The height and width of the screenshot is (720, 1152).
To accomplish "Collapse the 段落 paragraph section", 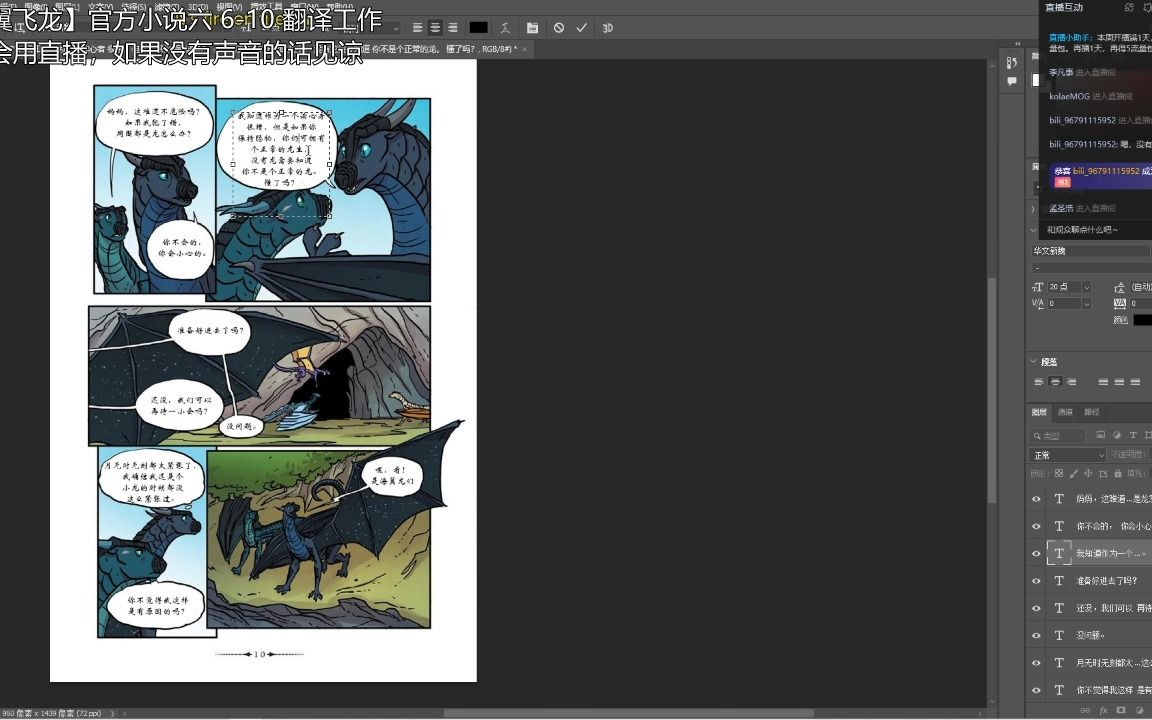I will pos(1034,361).
